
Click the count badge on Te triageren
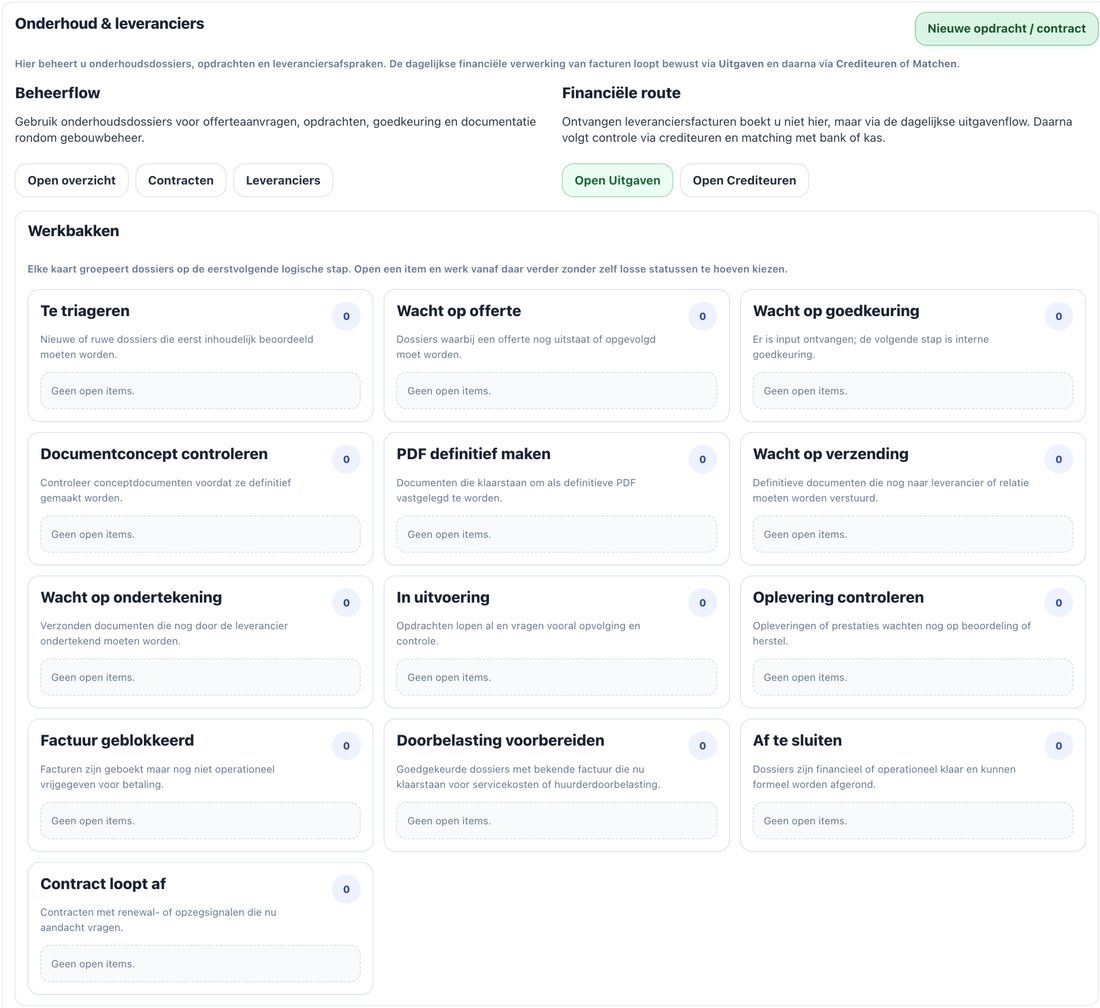[x=346, y=316]
